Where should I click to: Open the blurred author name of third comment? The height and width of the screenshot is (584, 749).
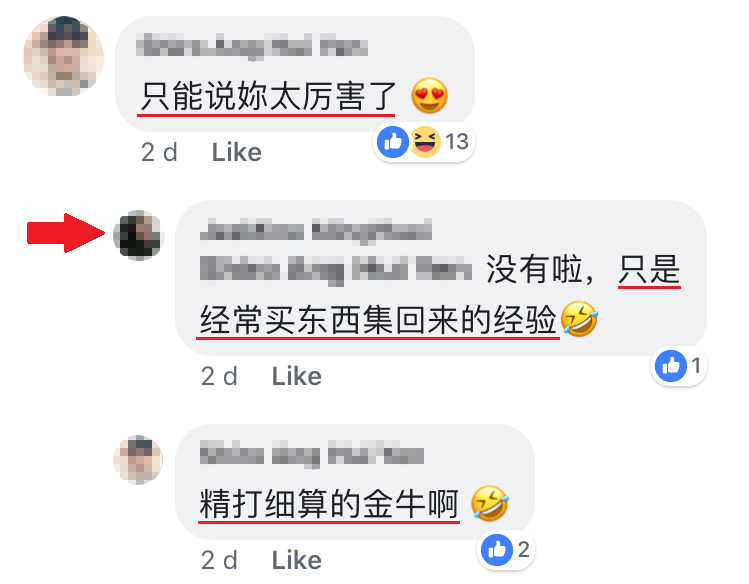(312, 453)
